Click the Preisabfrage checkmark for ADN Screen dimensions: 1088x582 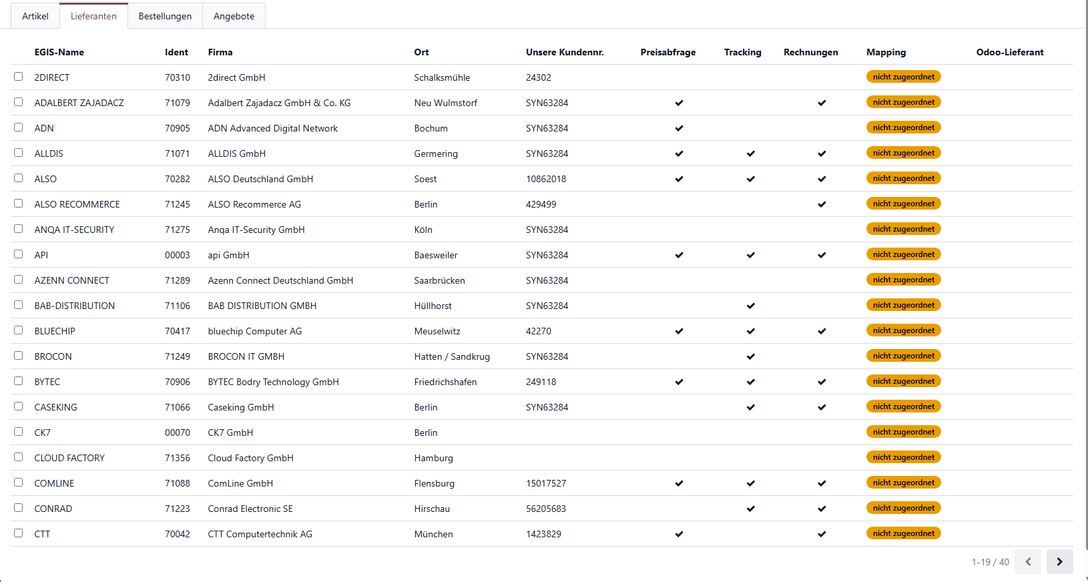(x=679, y=128)
